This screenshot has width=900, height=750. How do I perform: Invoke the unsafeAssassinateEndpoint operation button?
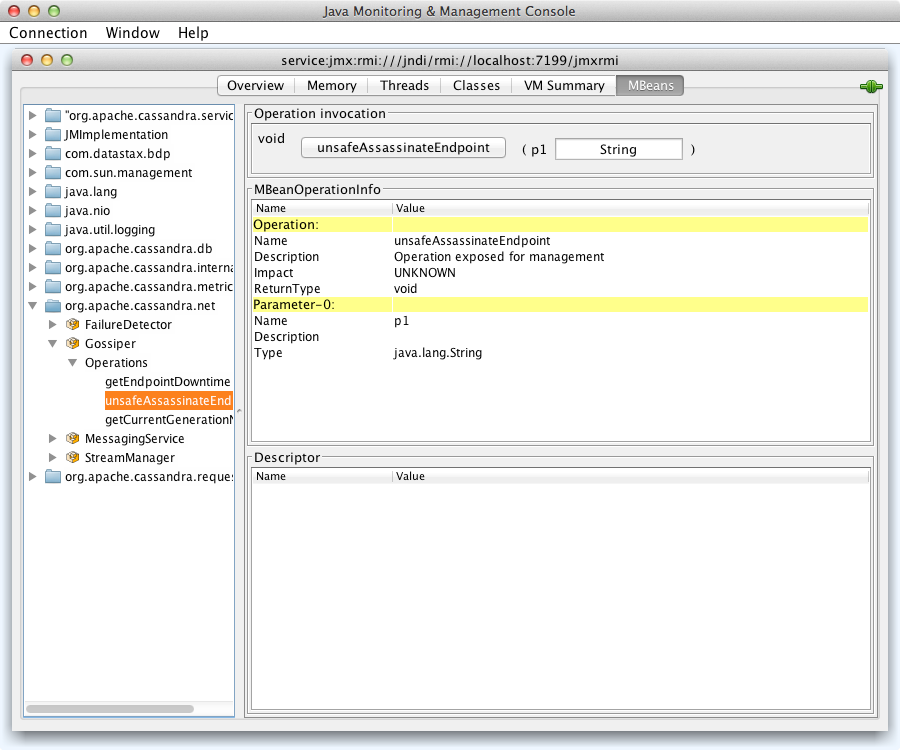tap(403, 148)
